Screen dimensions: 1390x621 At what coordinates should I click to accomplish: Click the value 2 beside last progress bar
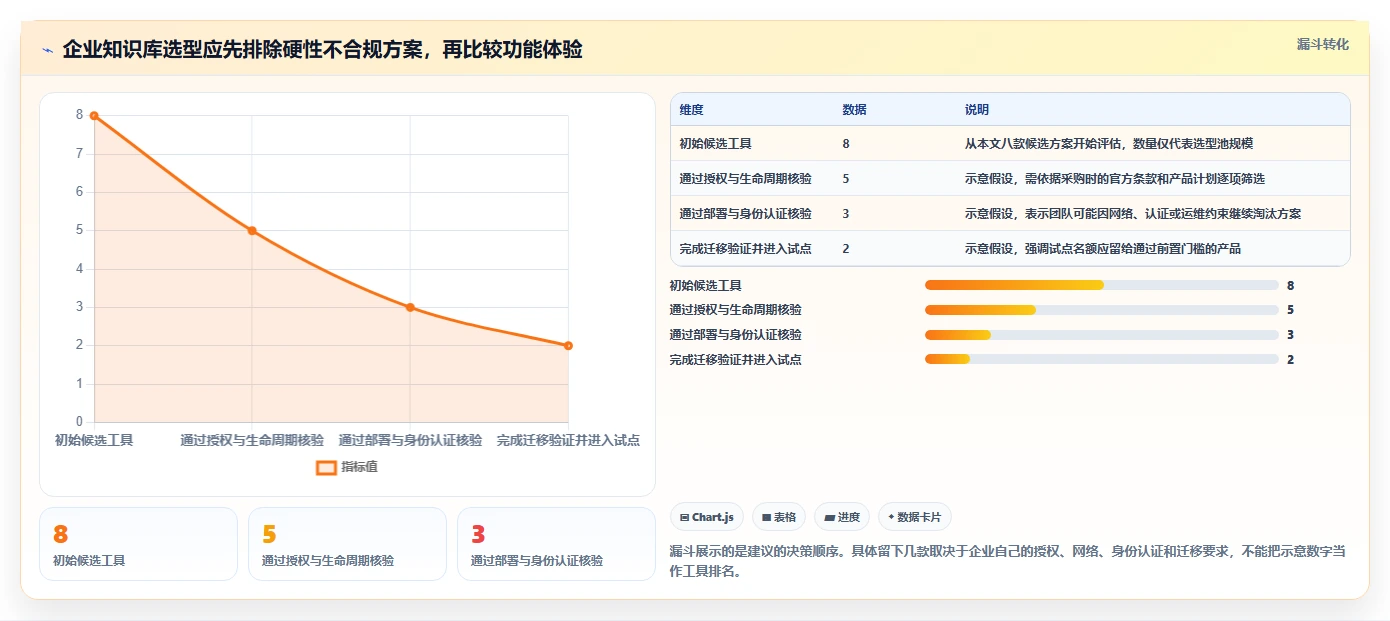[1291, 360]
